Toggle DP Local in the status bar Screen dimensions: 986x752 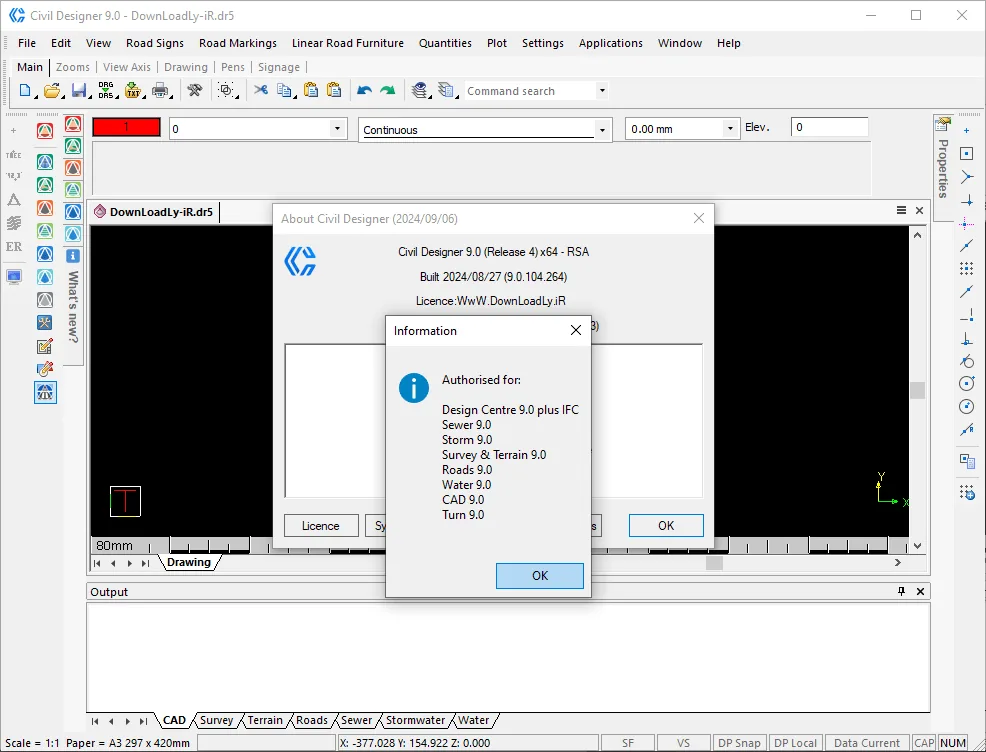pos(795,743)
